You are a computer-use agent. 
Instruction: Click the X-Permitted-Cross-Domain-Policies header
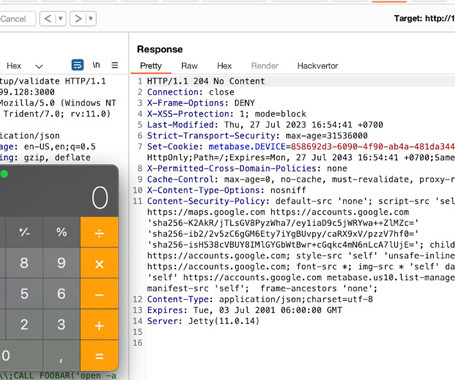pos(232,168)
